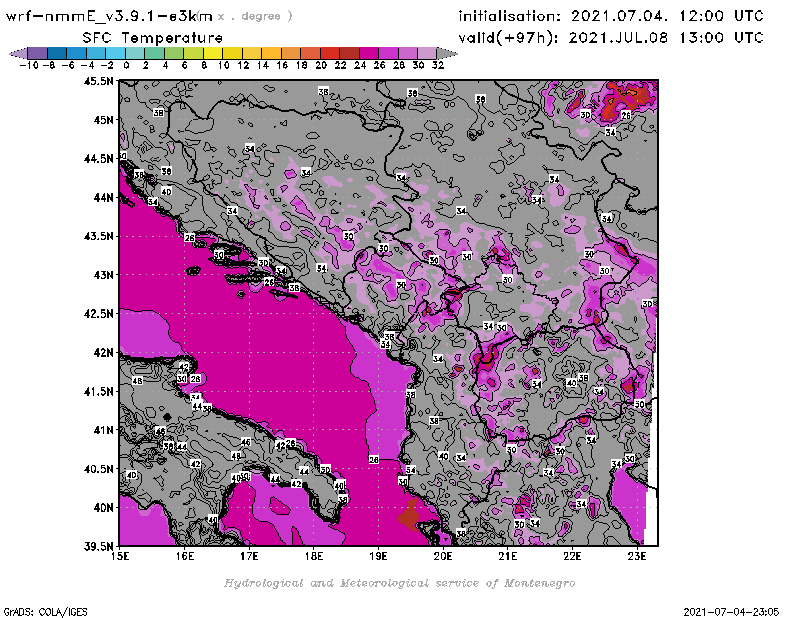Click the '45N' latitude label
The image size is (800, 618).
pos(103,120)
